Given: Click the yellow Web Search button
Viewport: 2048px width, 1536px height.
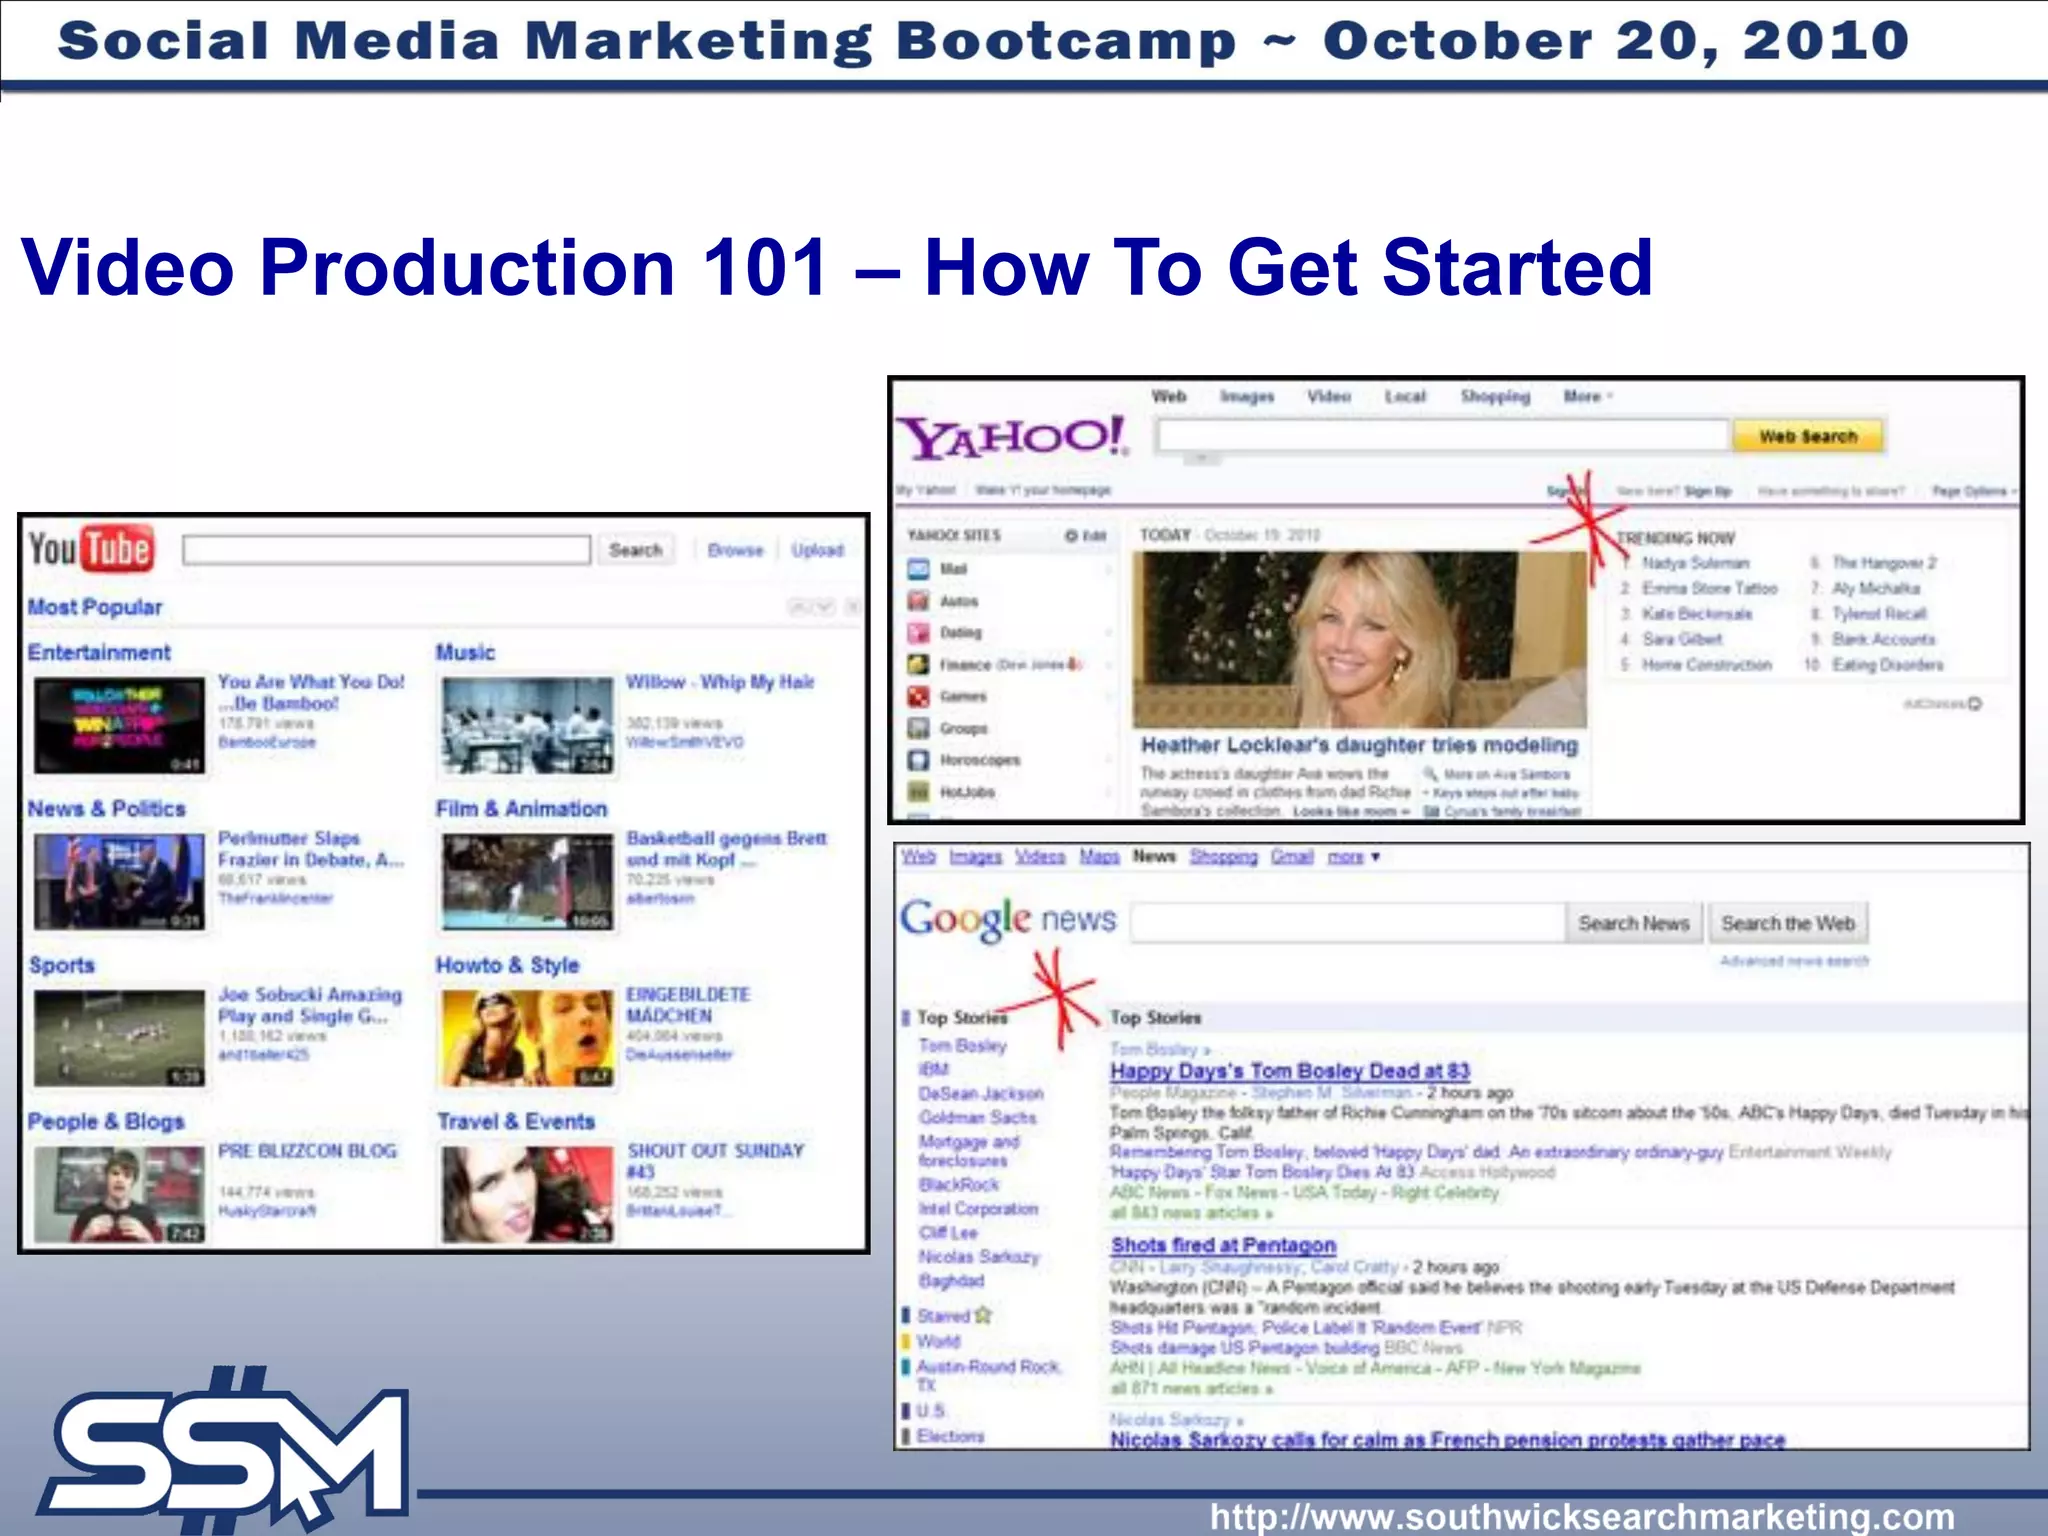Looking at the screenshot, I should pos(1808,436).
